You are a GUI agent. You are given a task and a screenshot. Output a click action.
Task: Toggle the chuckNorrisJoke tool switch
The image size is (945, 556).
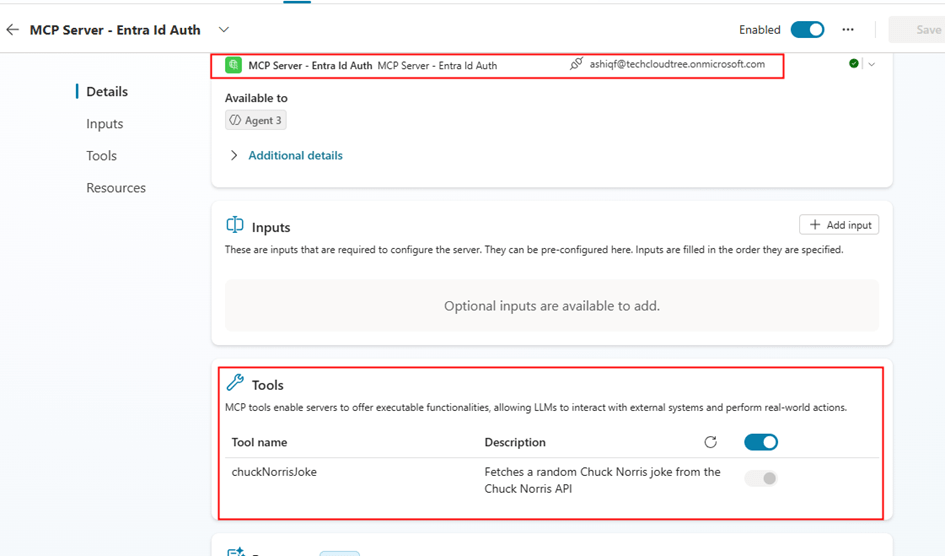point(761,479)
